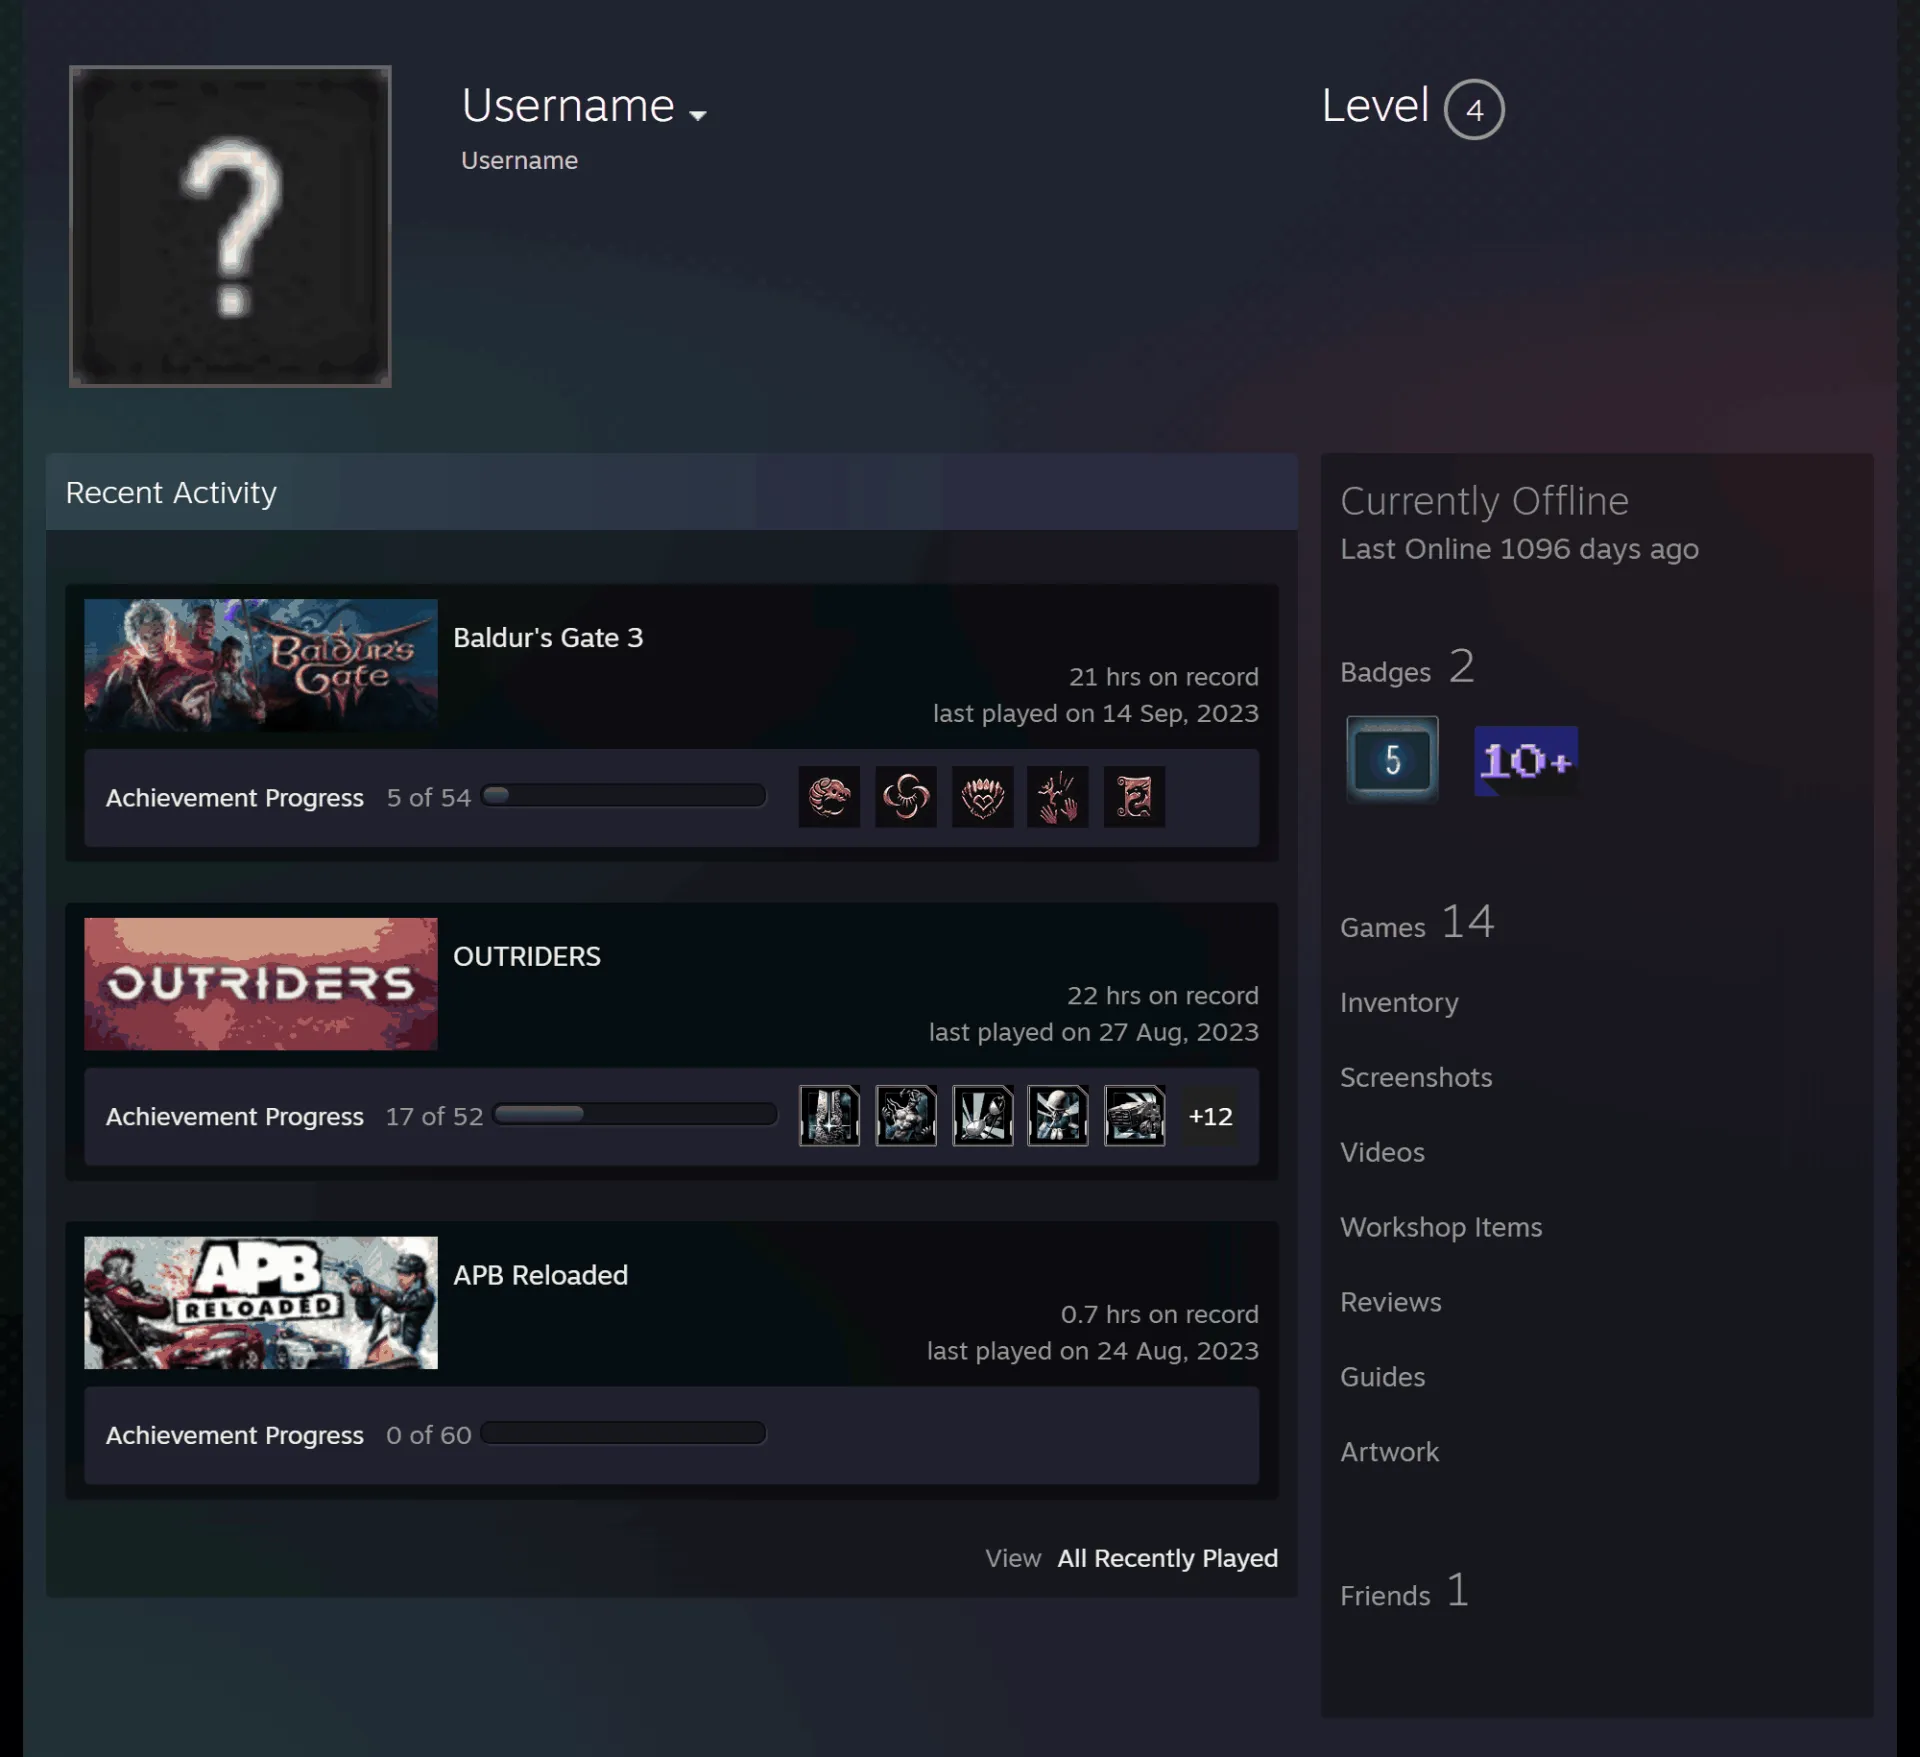Screen dimensions: 1920x1757
Task: Show the +12 more OUTRIDERS achievements
Action: [x=1210, y=1116]
